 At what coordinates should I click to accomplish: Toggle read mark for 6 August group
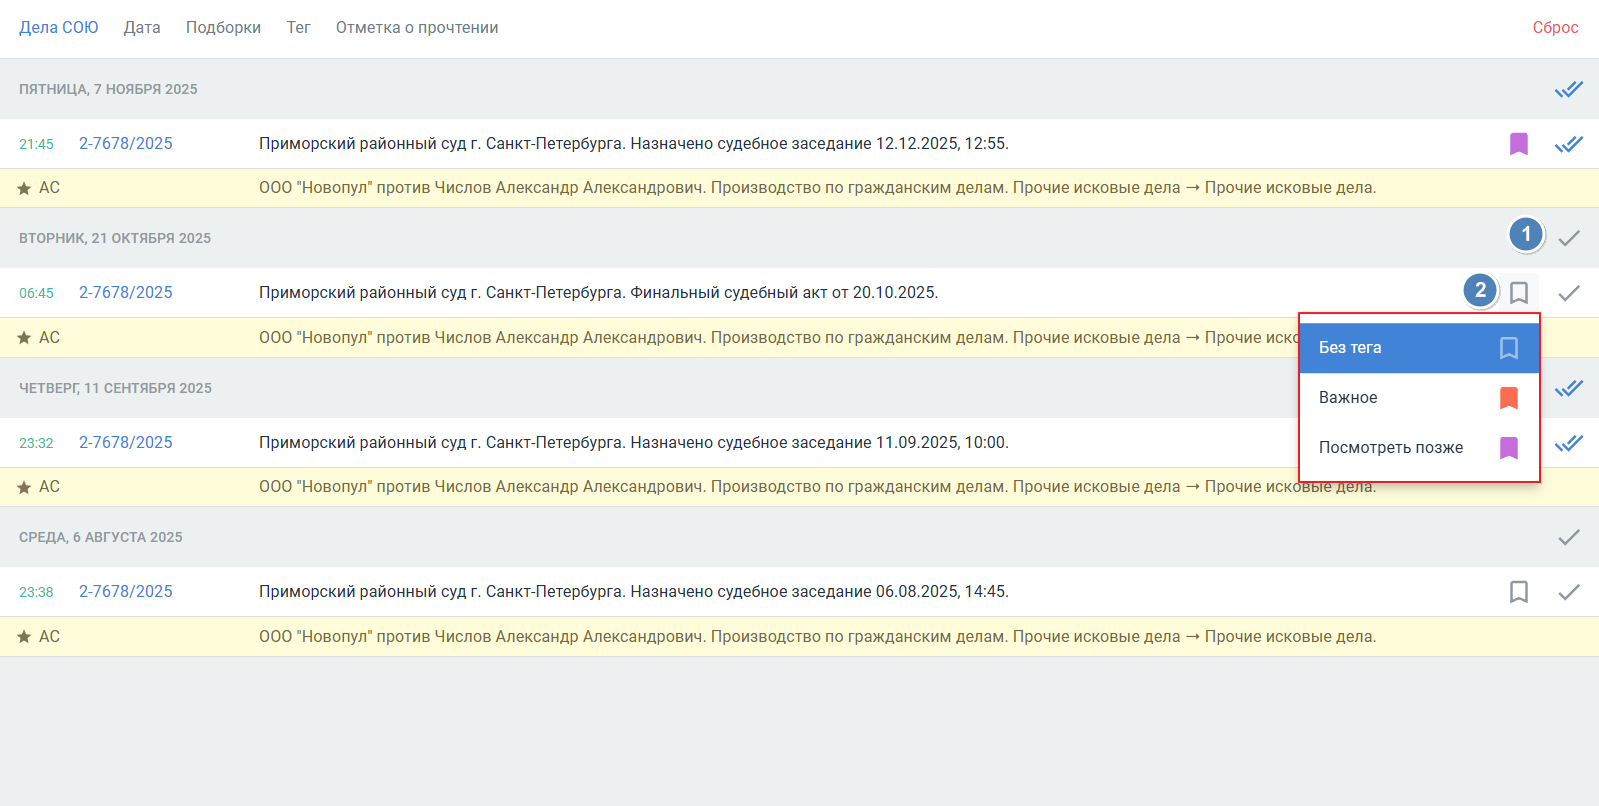point(1568,537)
